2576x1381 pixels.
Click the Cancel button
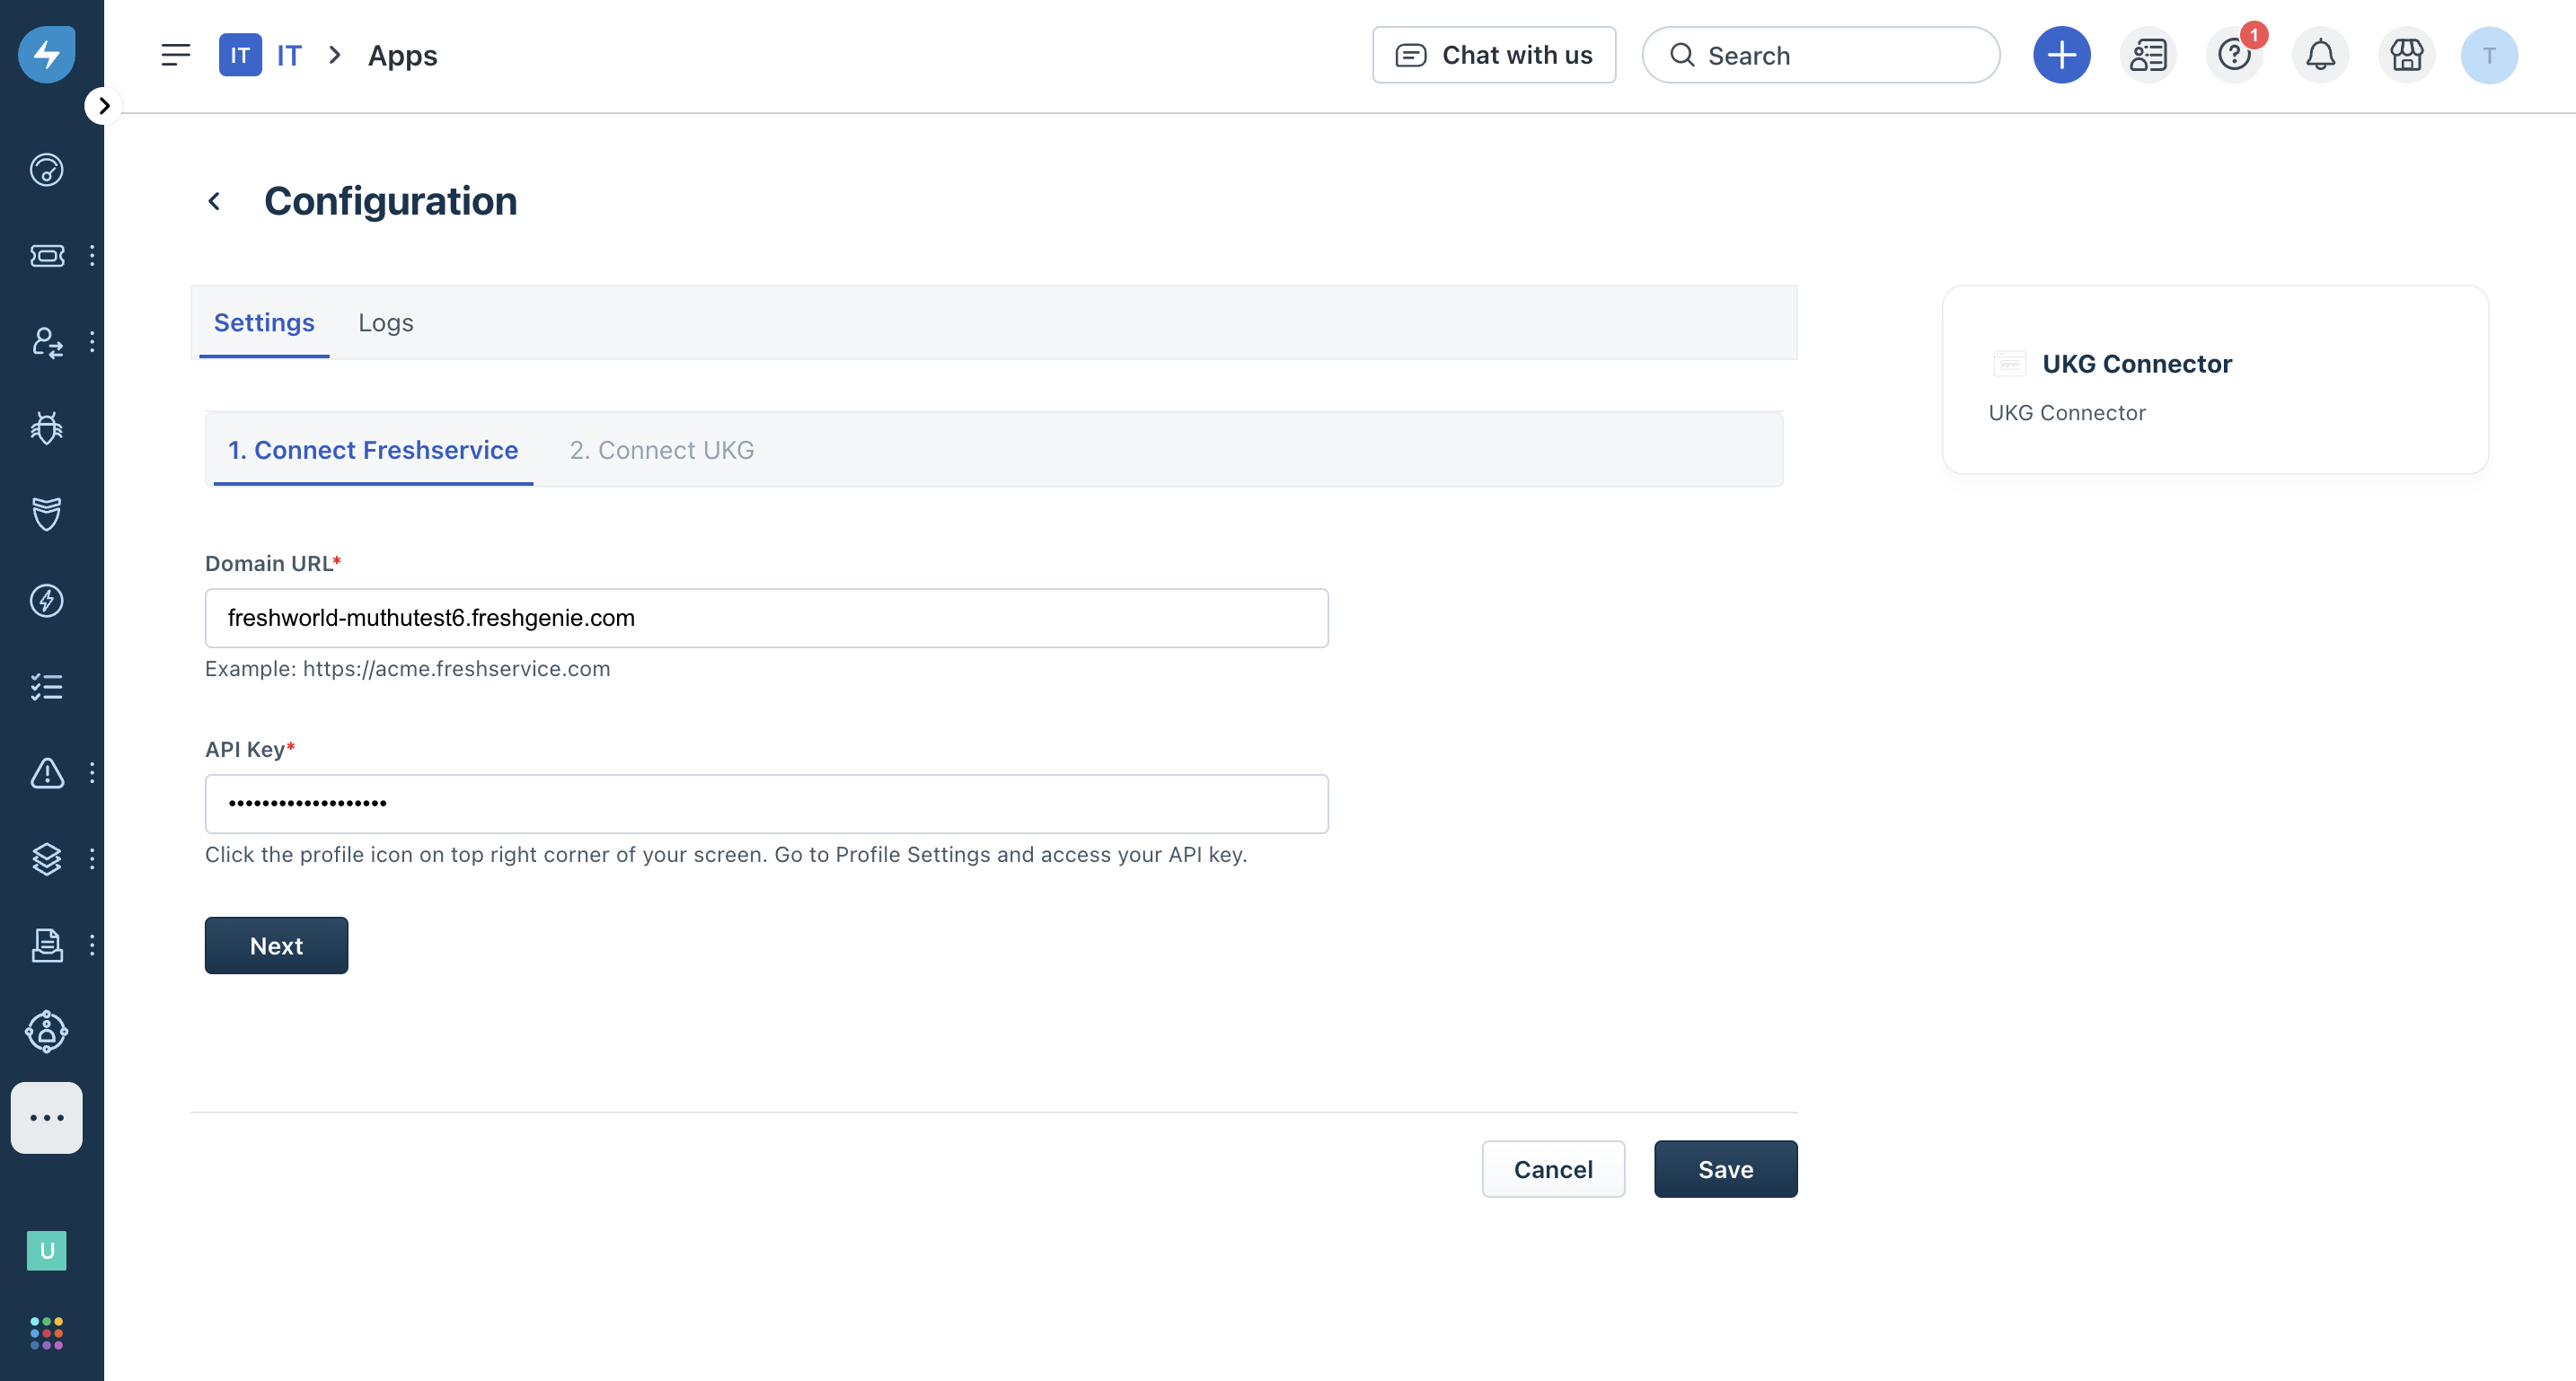click(1552, 1169)
